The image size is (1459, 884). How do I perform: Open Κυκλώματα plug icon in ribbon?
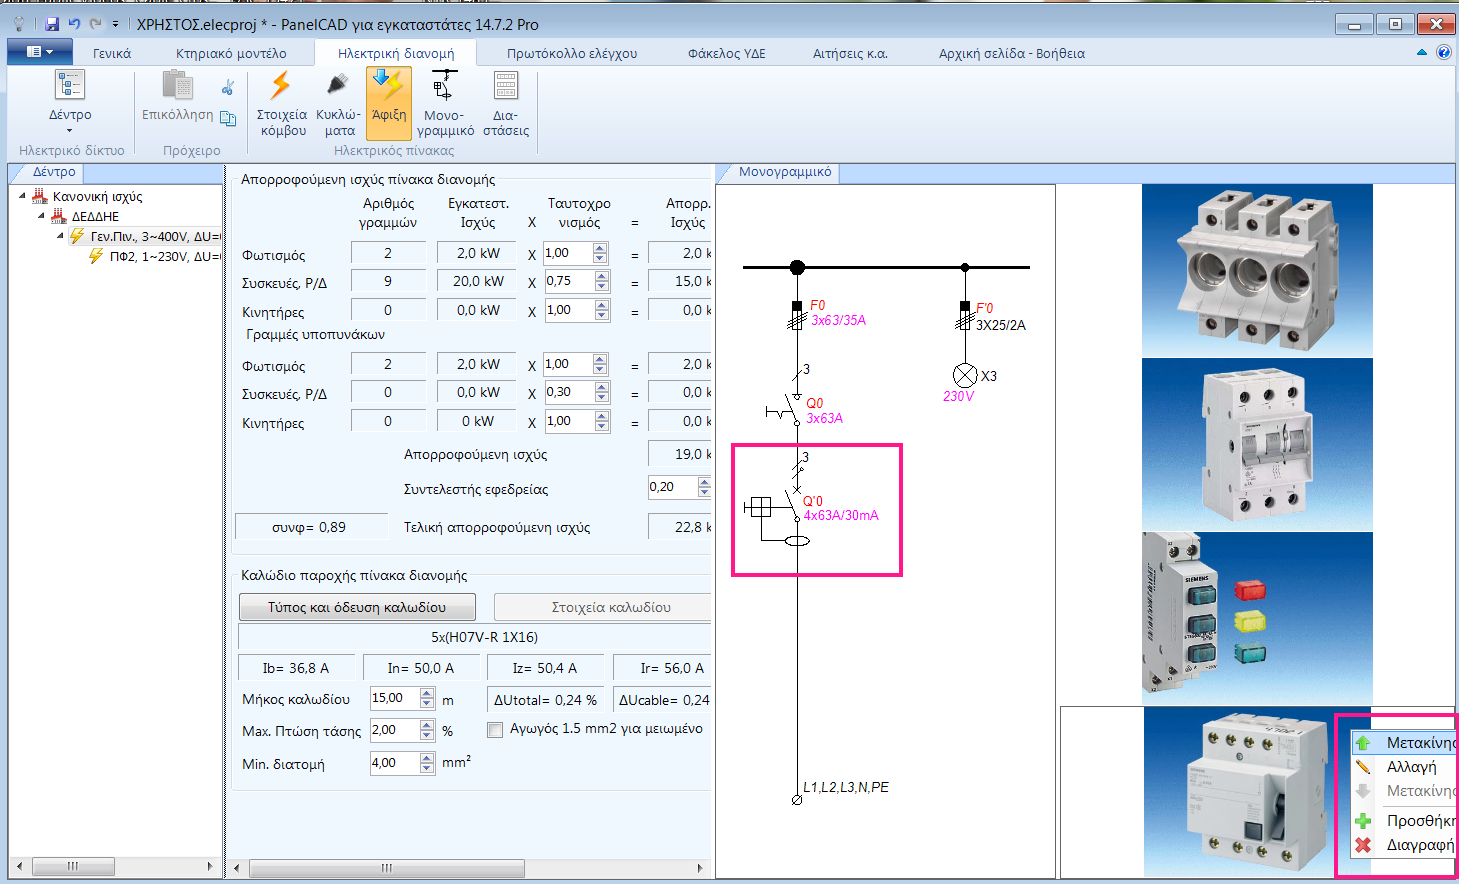(338, 87)
